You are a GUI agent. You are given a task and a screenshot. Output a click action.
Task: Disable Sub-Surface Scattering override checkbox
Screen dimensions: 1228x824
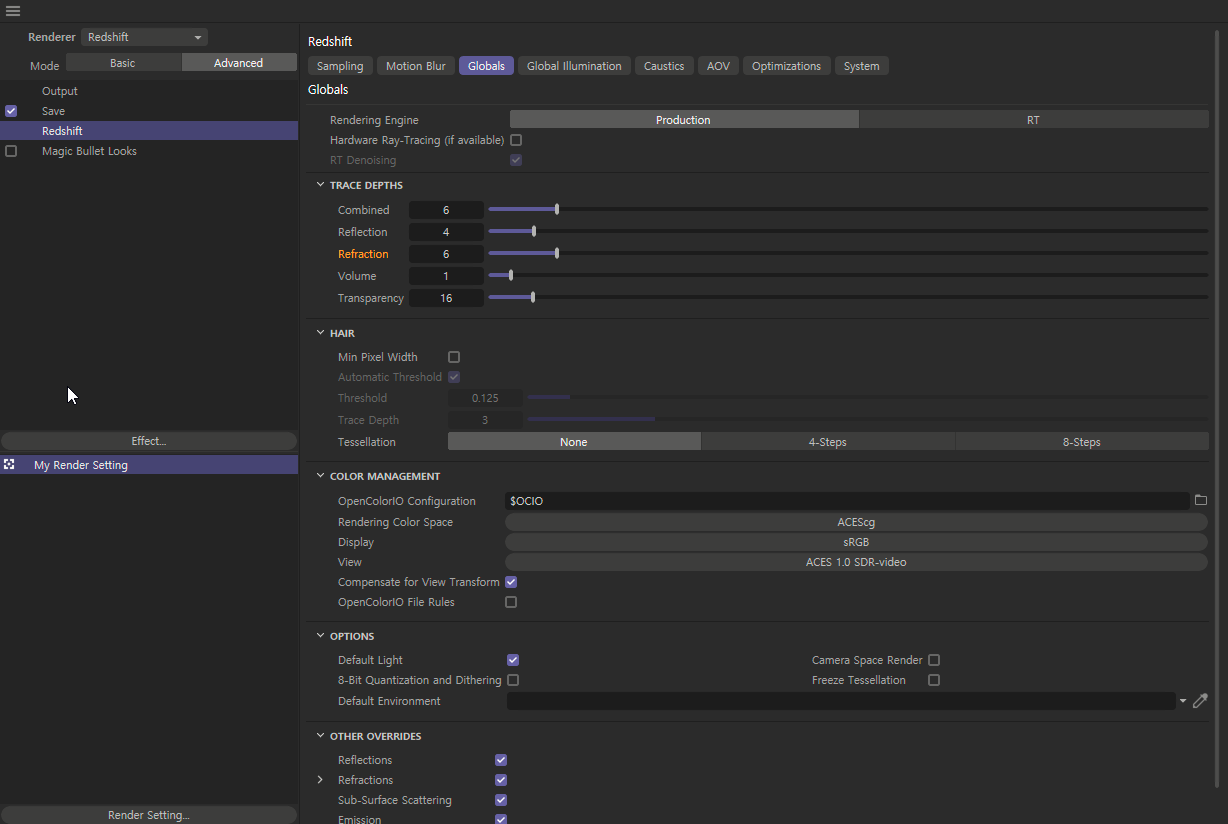coord(501,800)
